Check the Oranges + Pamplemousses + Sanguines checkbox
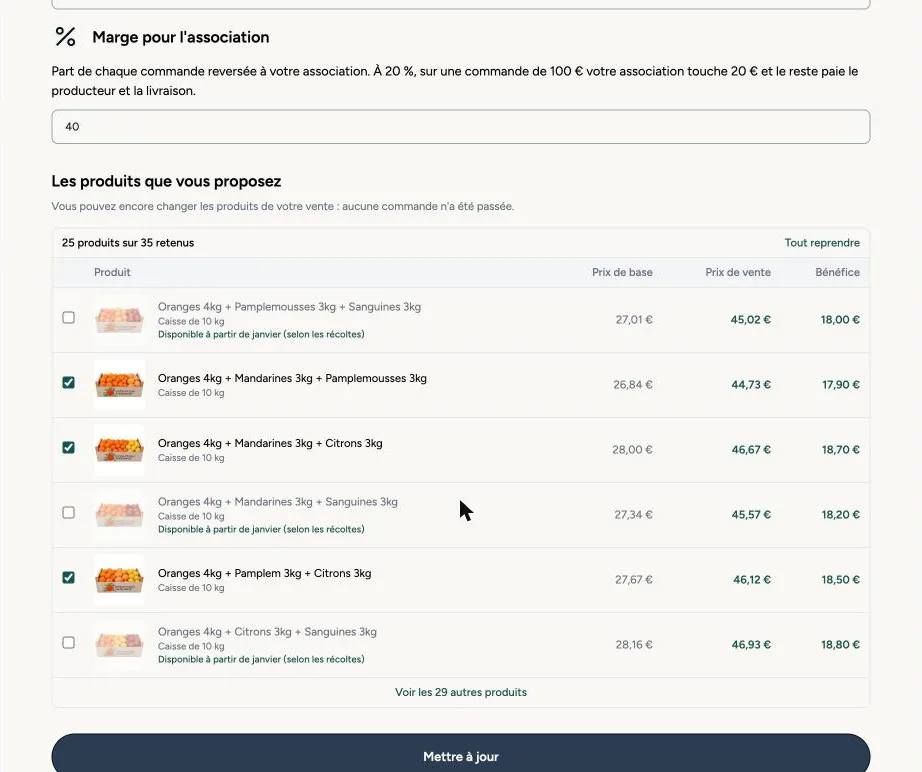Viewport: 922px width, 772px height. 69,318
